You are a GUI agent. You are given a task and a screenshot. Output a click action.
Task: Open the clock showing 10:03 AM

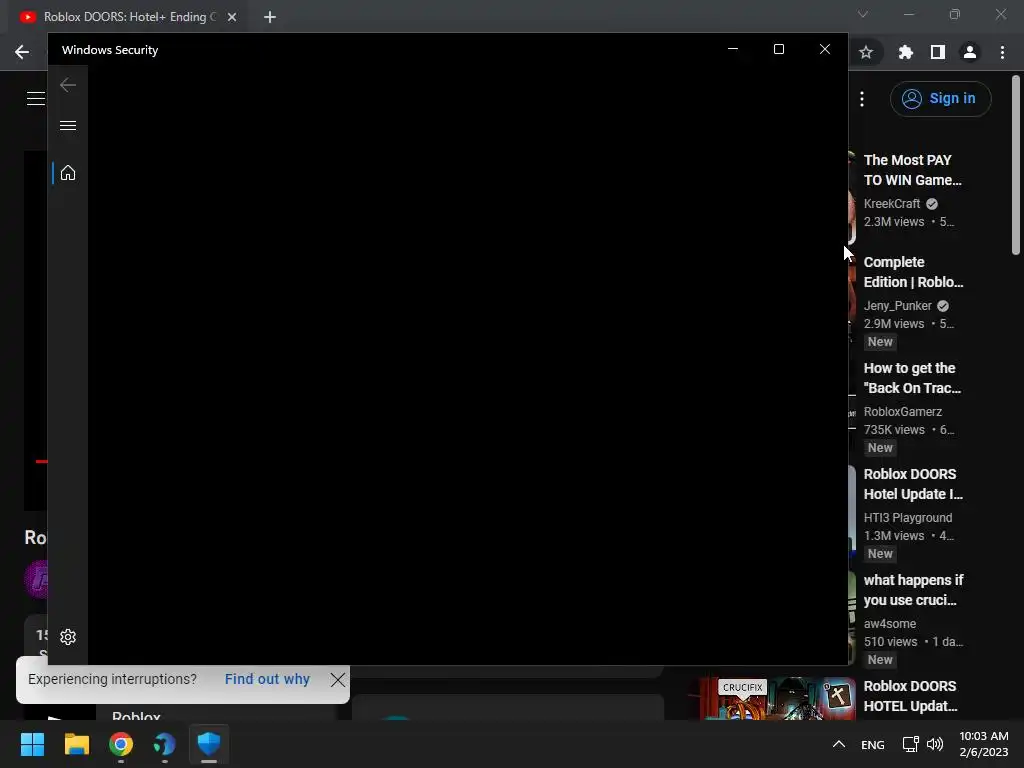click(984, 744)
